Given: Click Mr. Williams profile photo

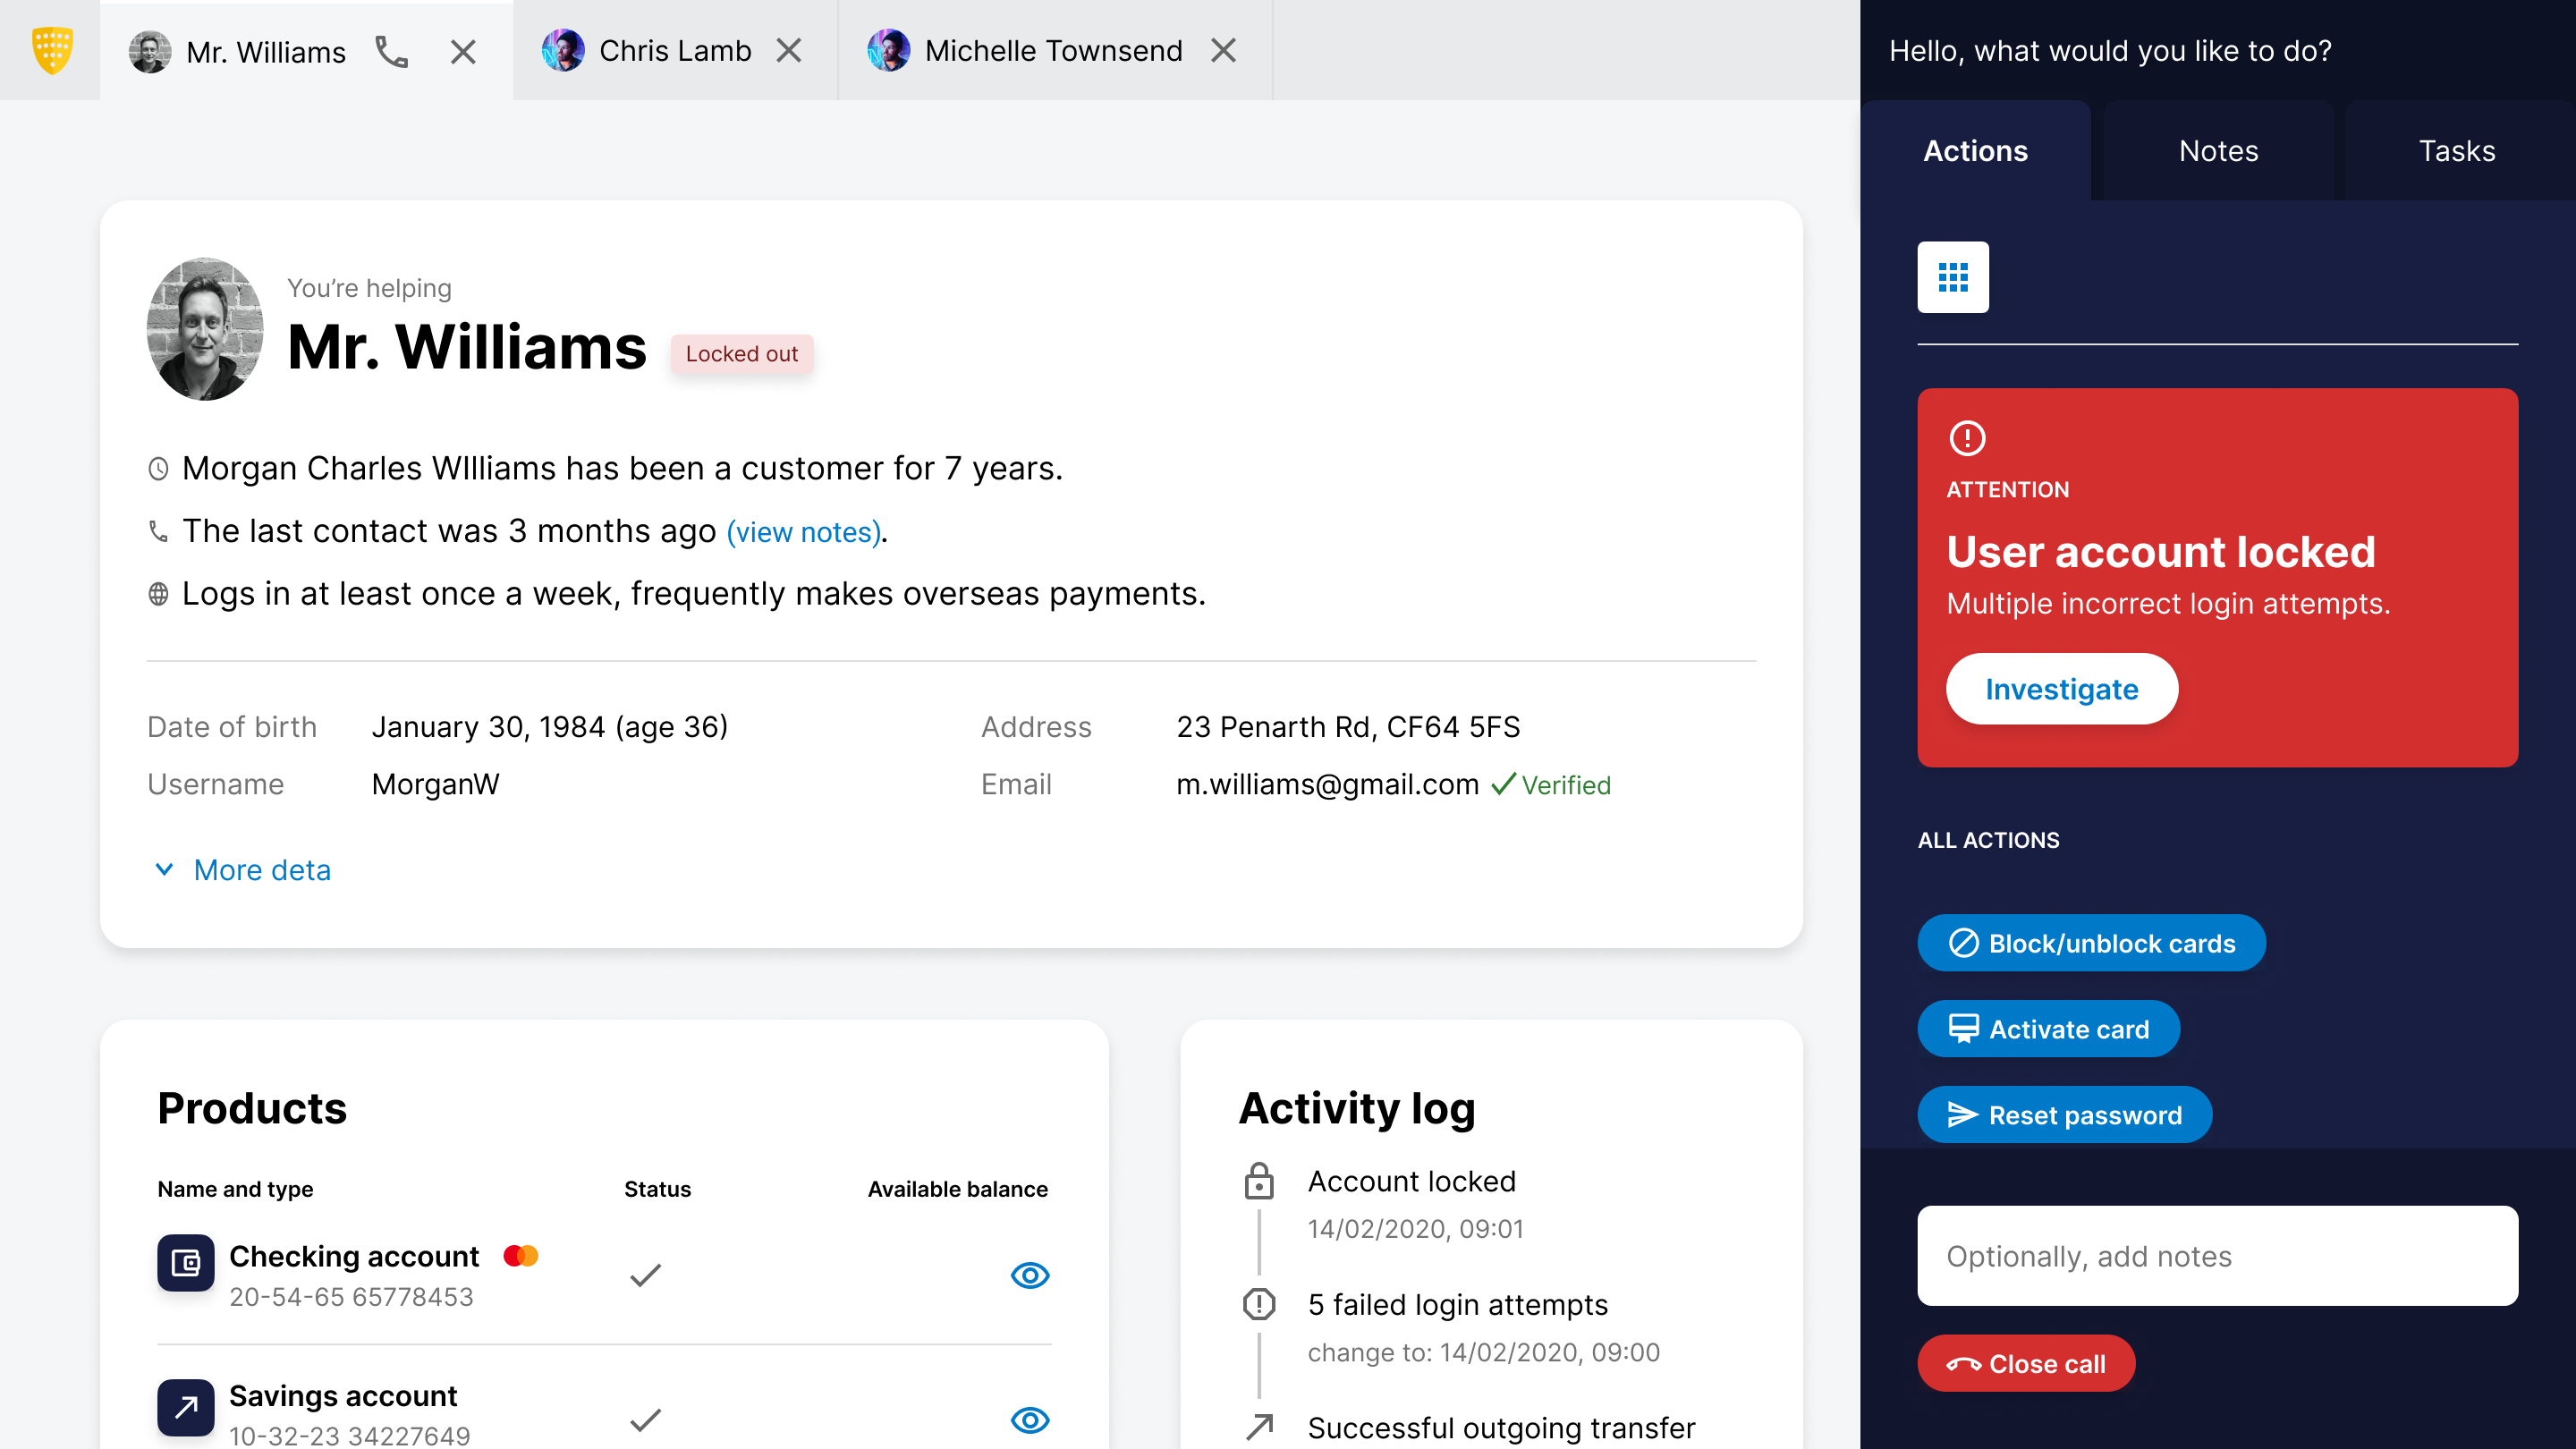Looking at the screenshot, I should tap(205, 329).
